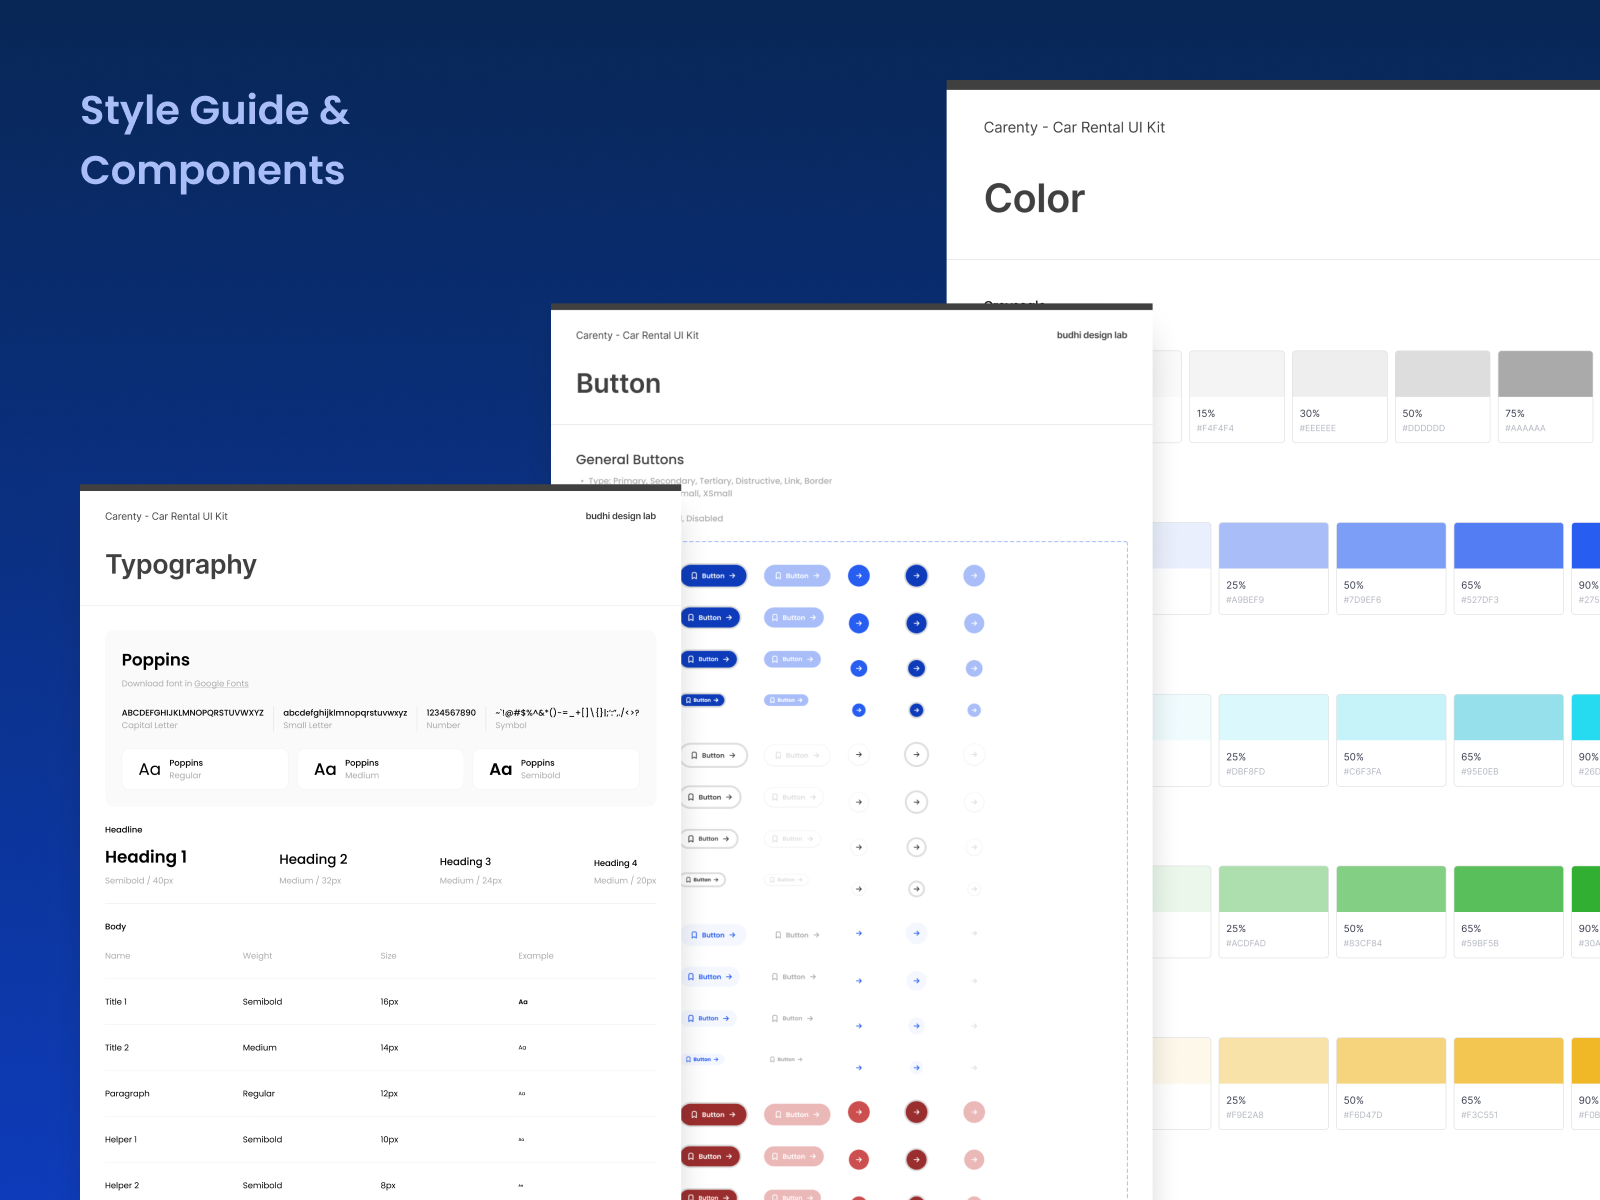Click the second-largest bright blue arrow icon button

pos(859,623)
